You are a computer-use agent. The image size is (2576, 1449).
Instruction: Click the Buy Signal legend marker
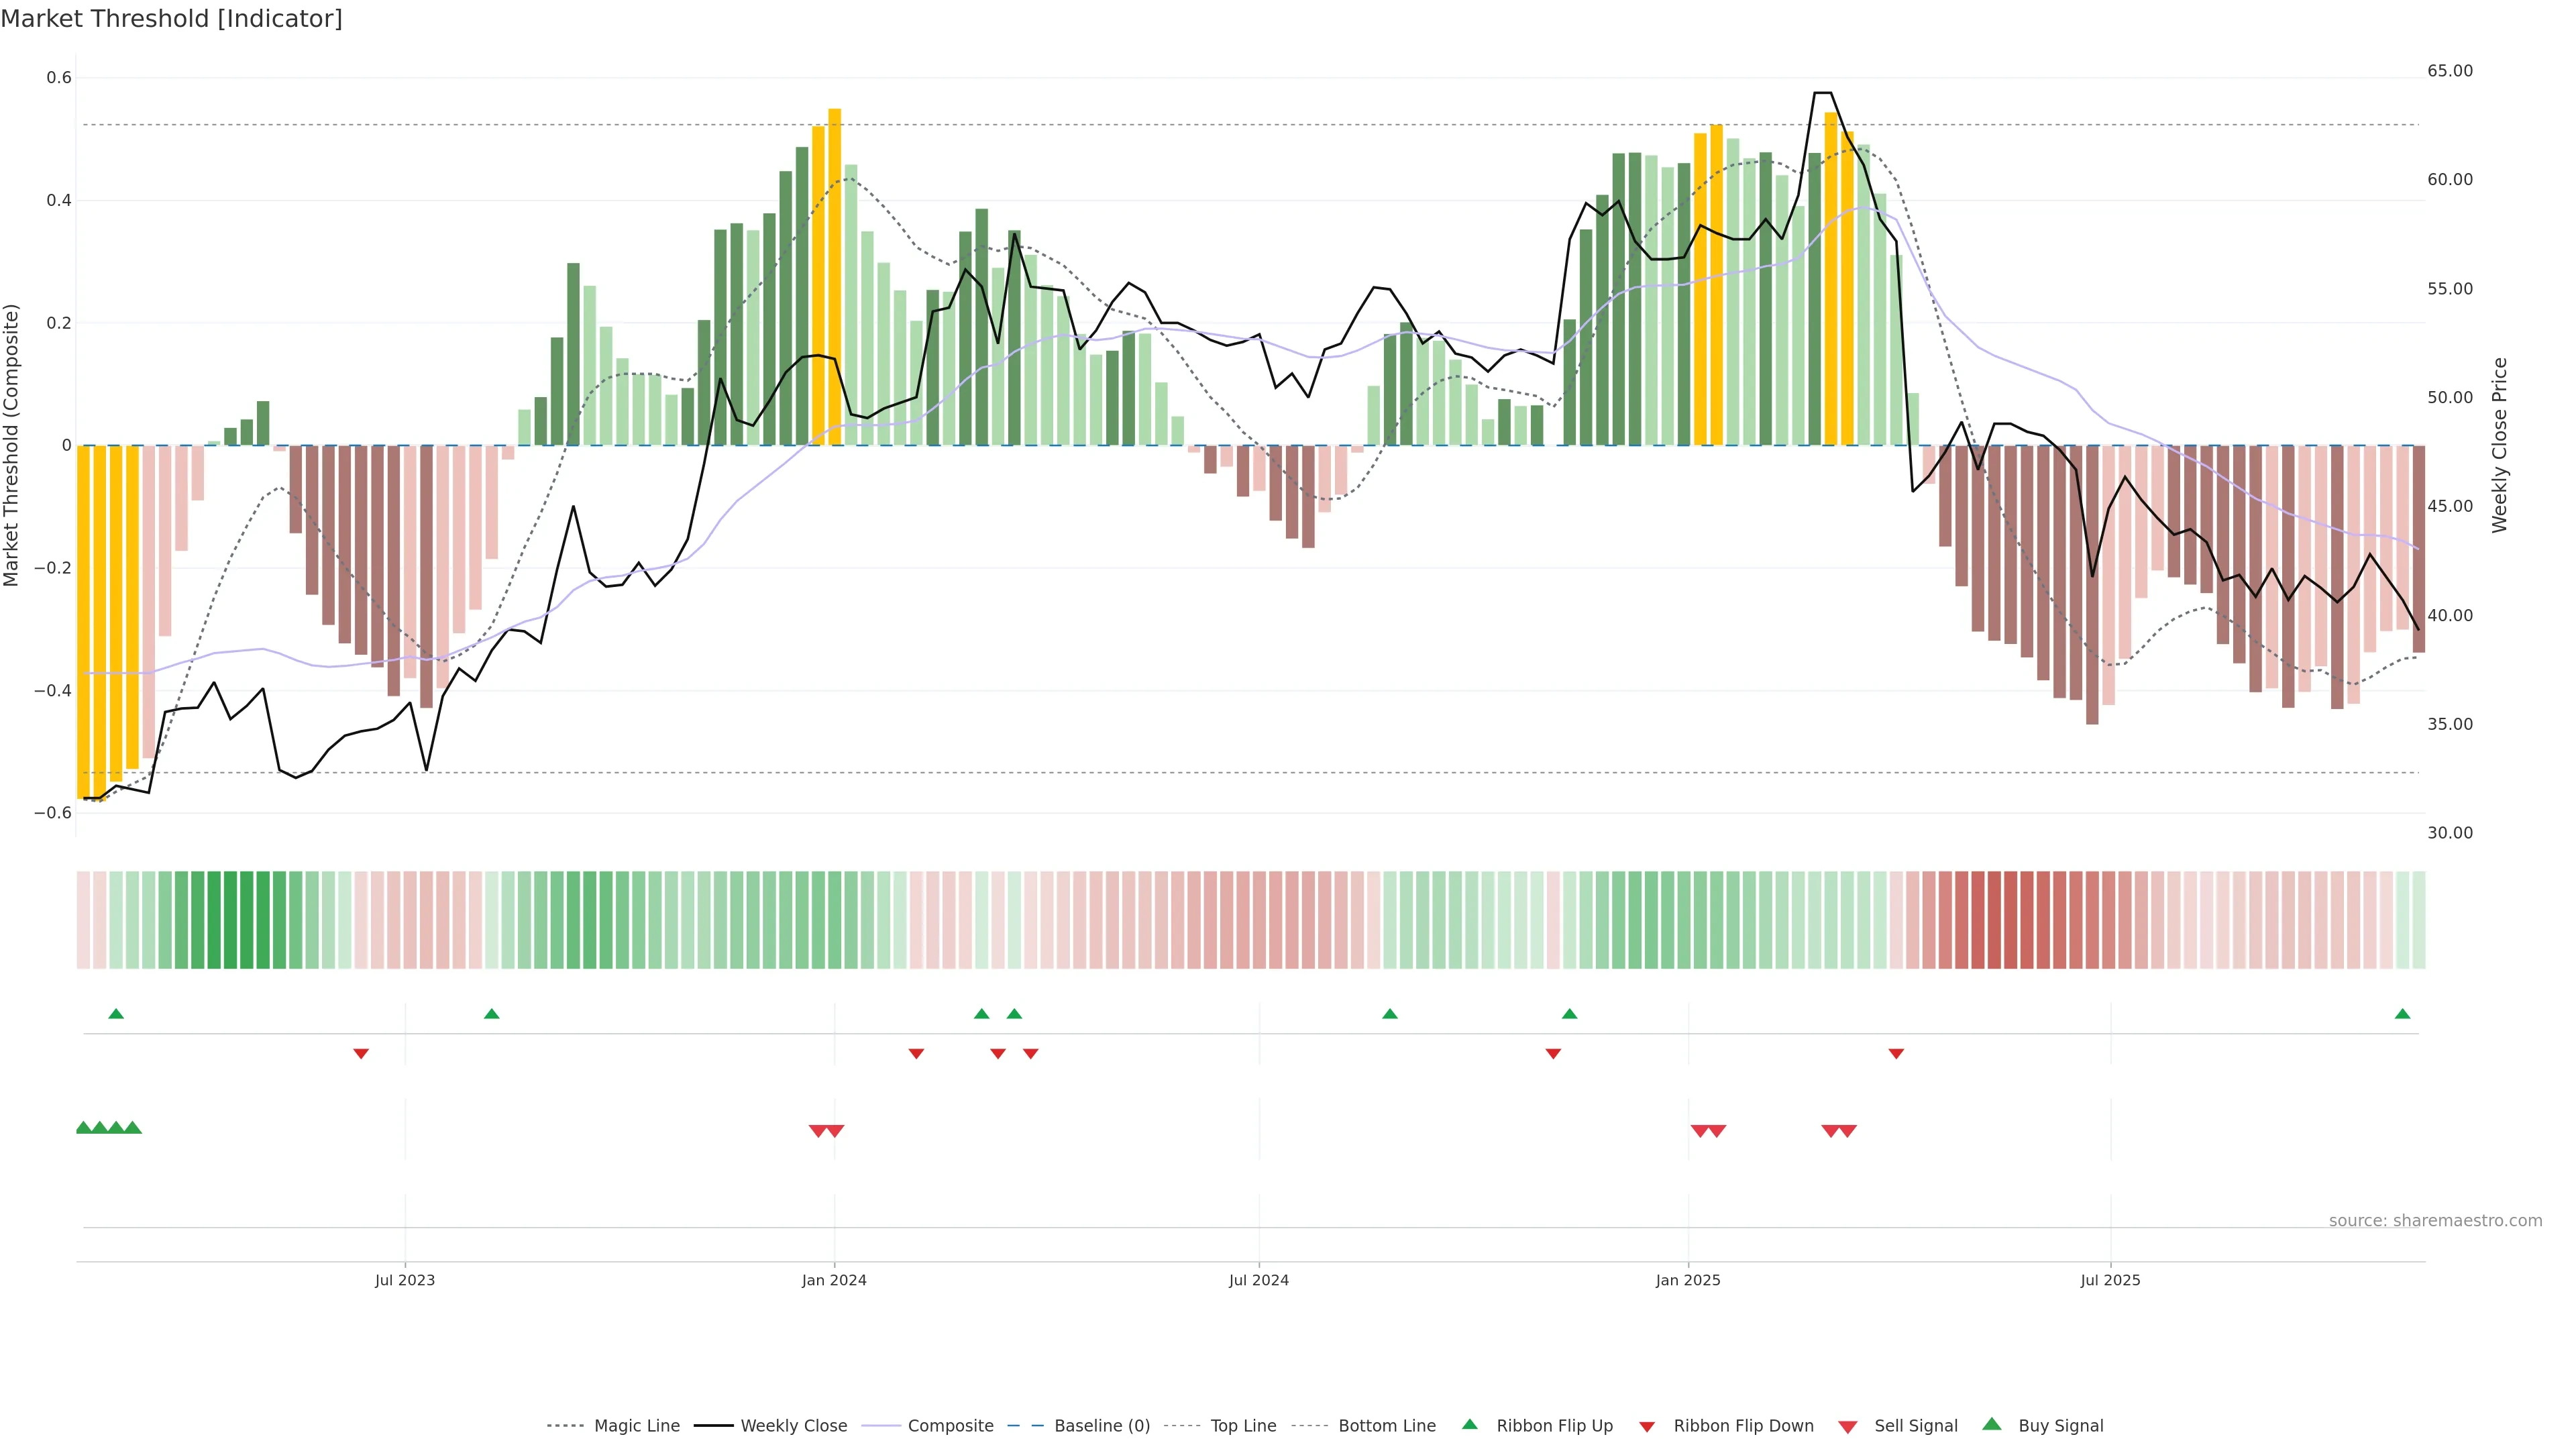point(1991,1424)
